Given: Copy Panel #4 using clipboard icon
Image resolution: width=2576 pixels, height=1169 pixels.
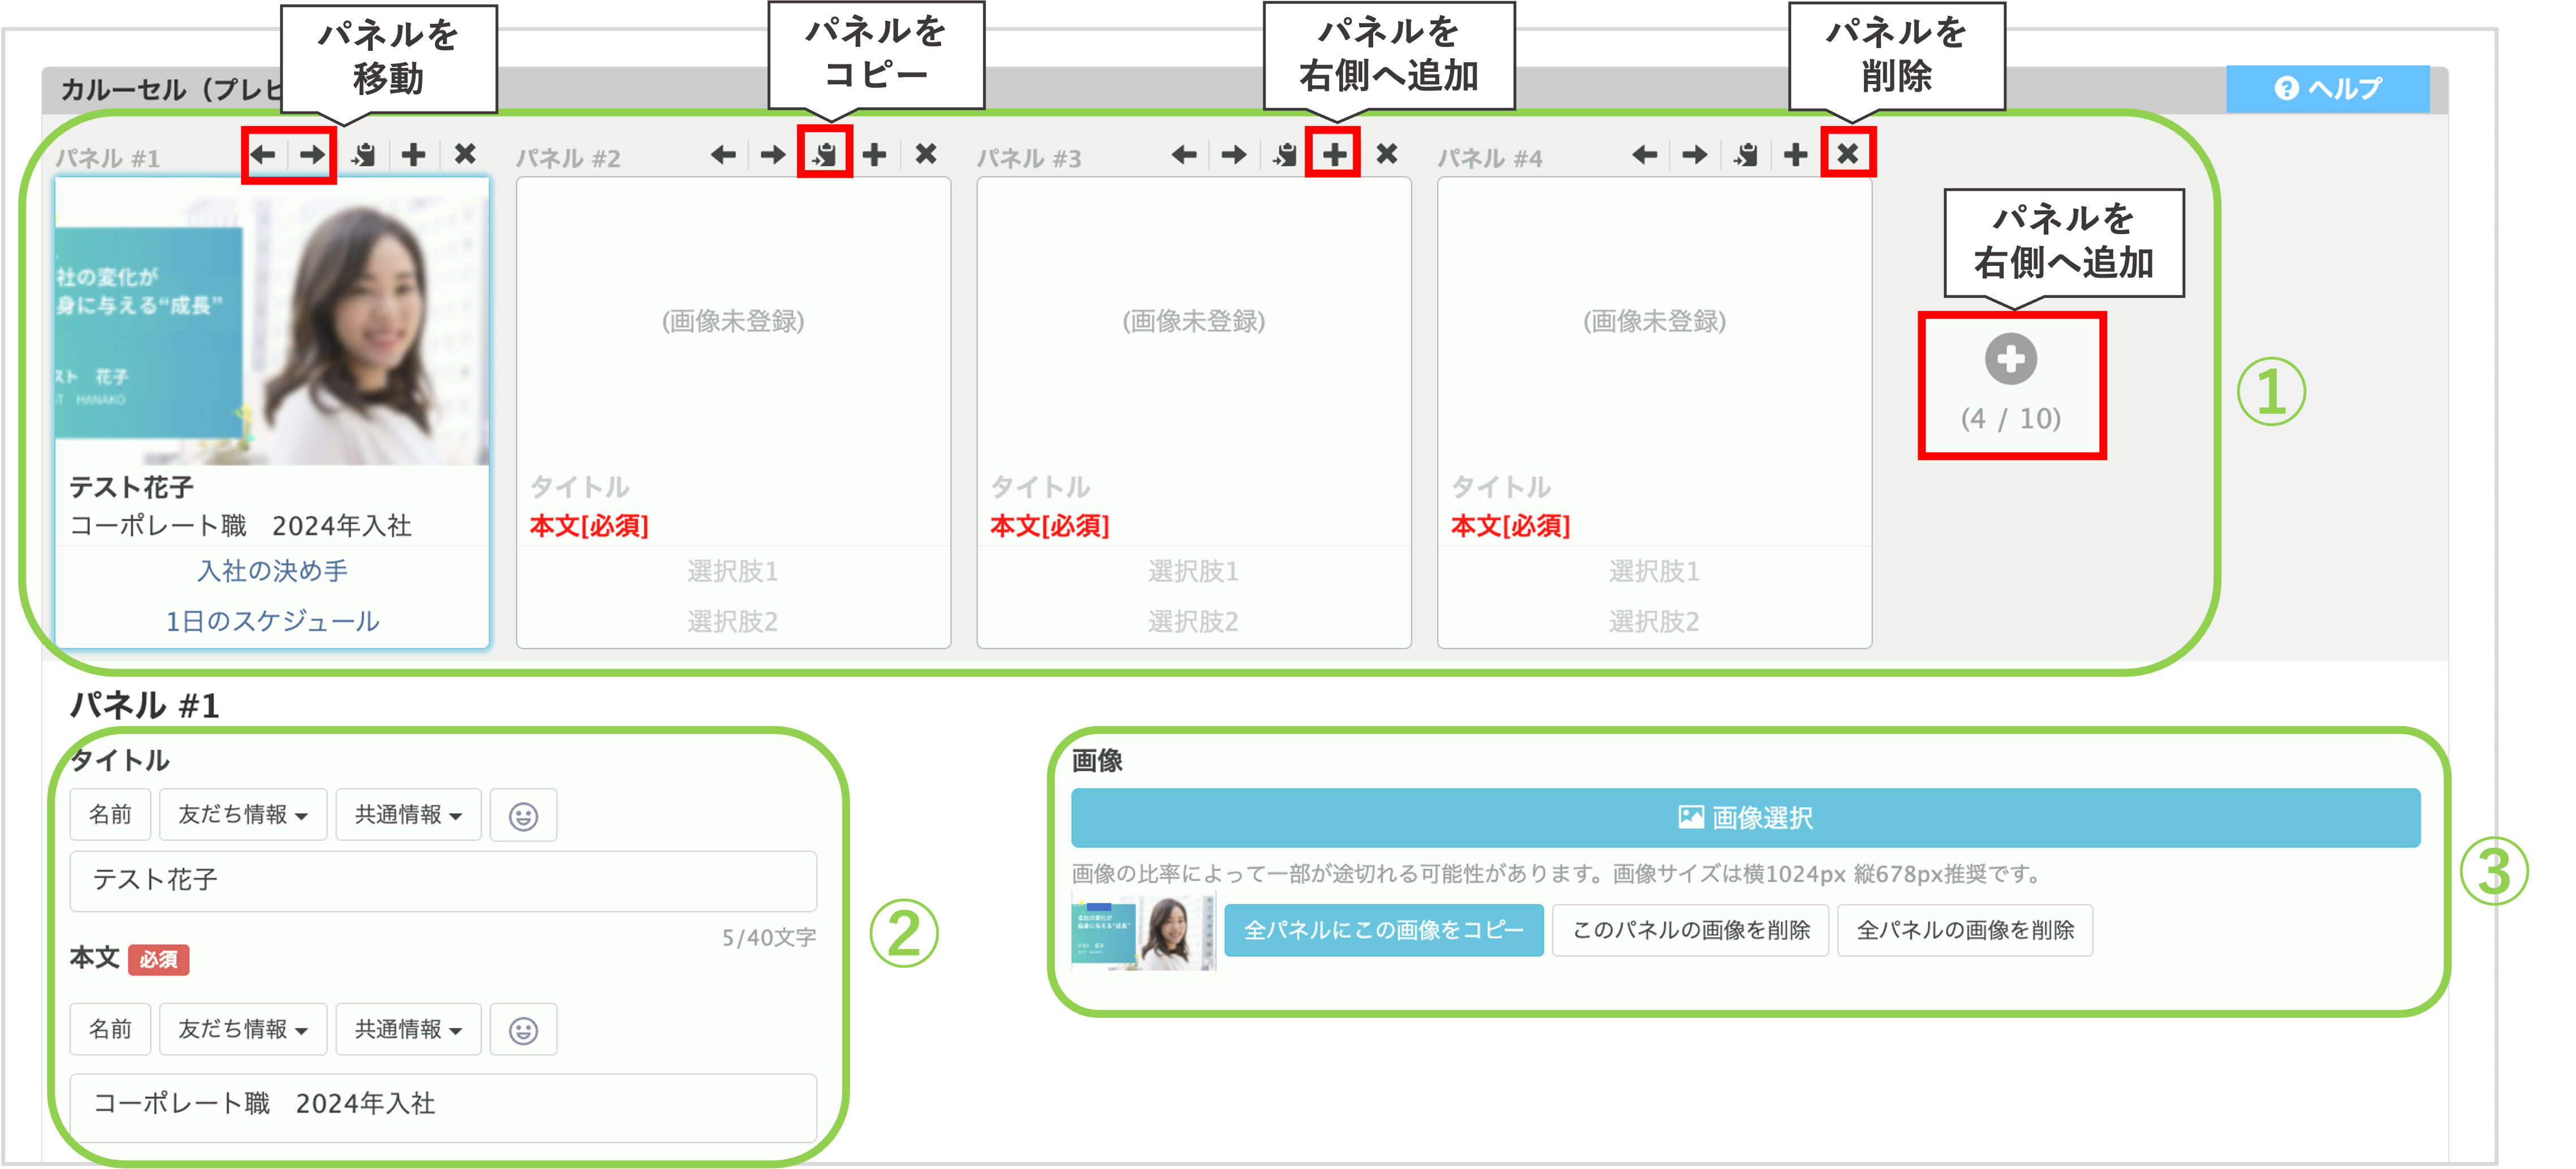Looking at the screenshot, I should click(x=1746, y=155).
